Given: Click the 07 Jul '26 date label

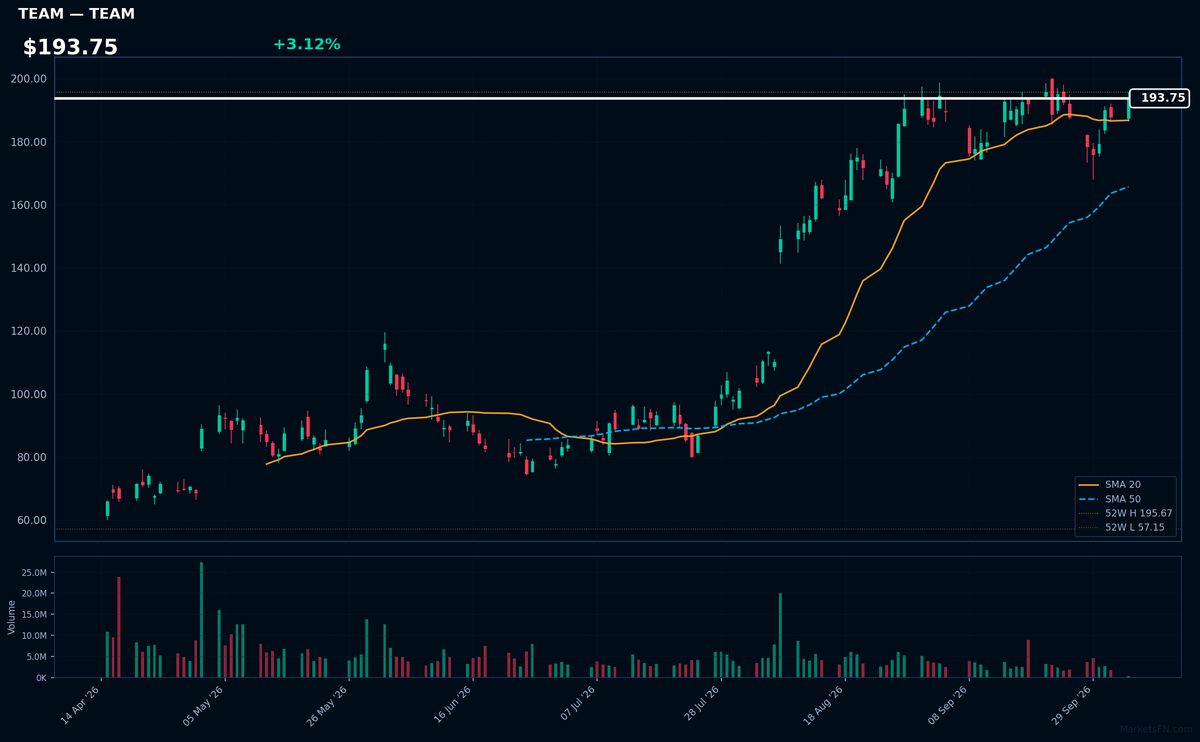Looking at the screenshot, I should tap(578, 705).
